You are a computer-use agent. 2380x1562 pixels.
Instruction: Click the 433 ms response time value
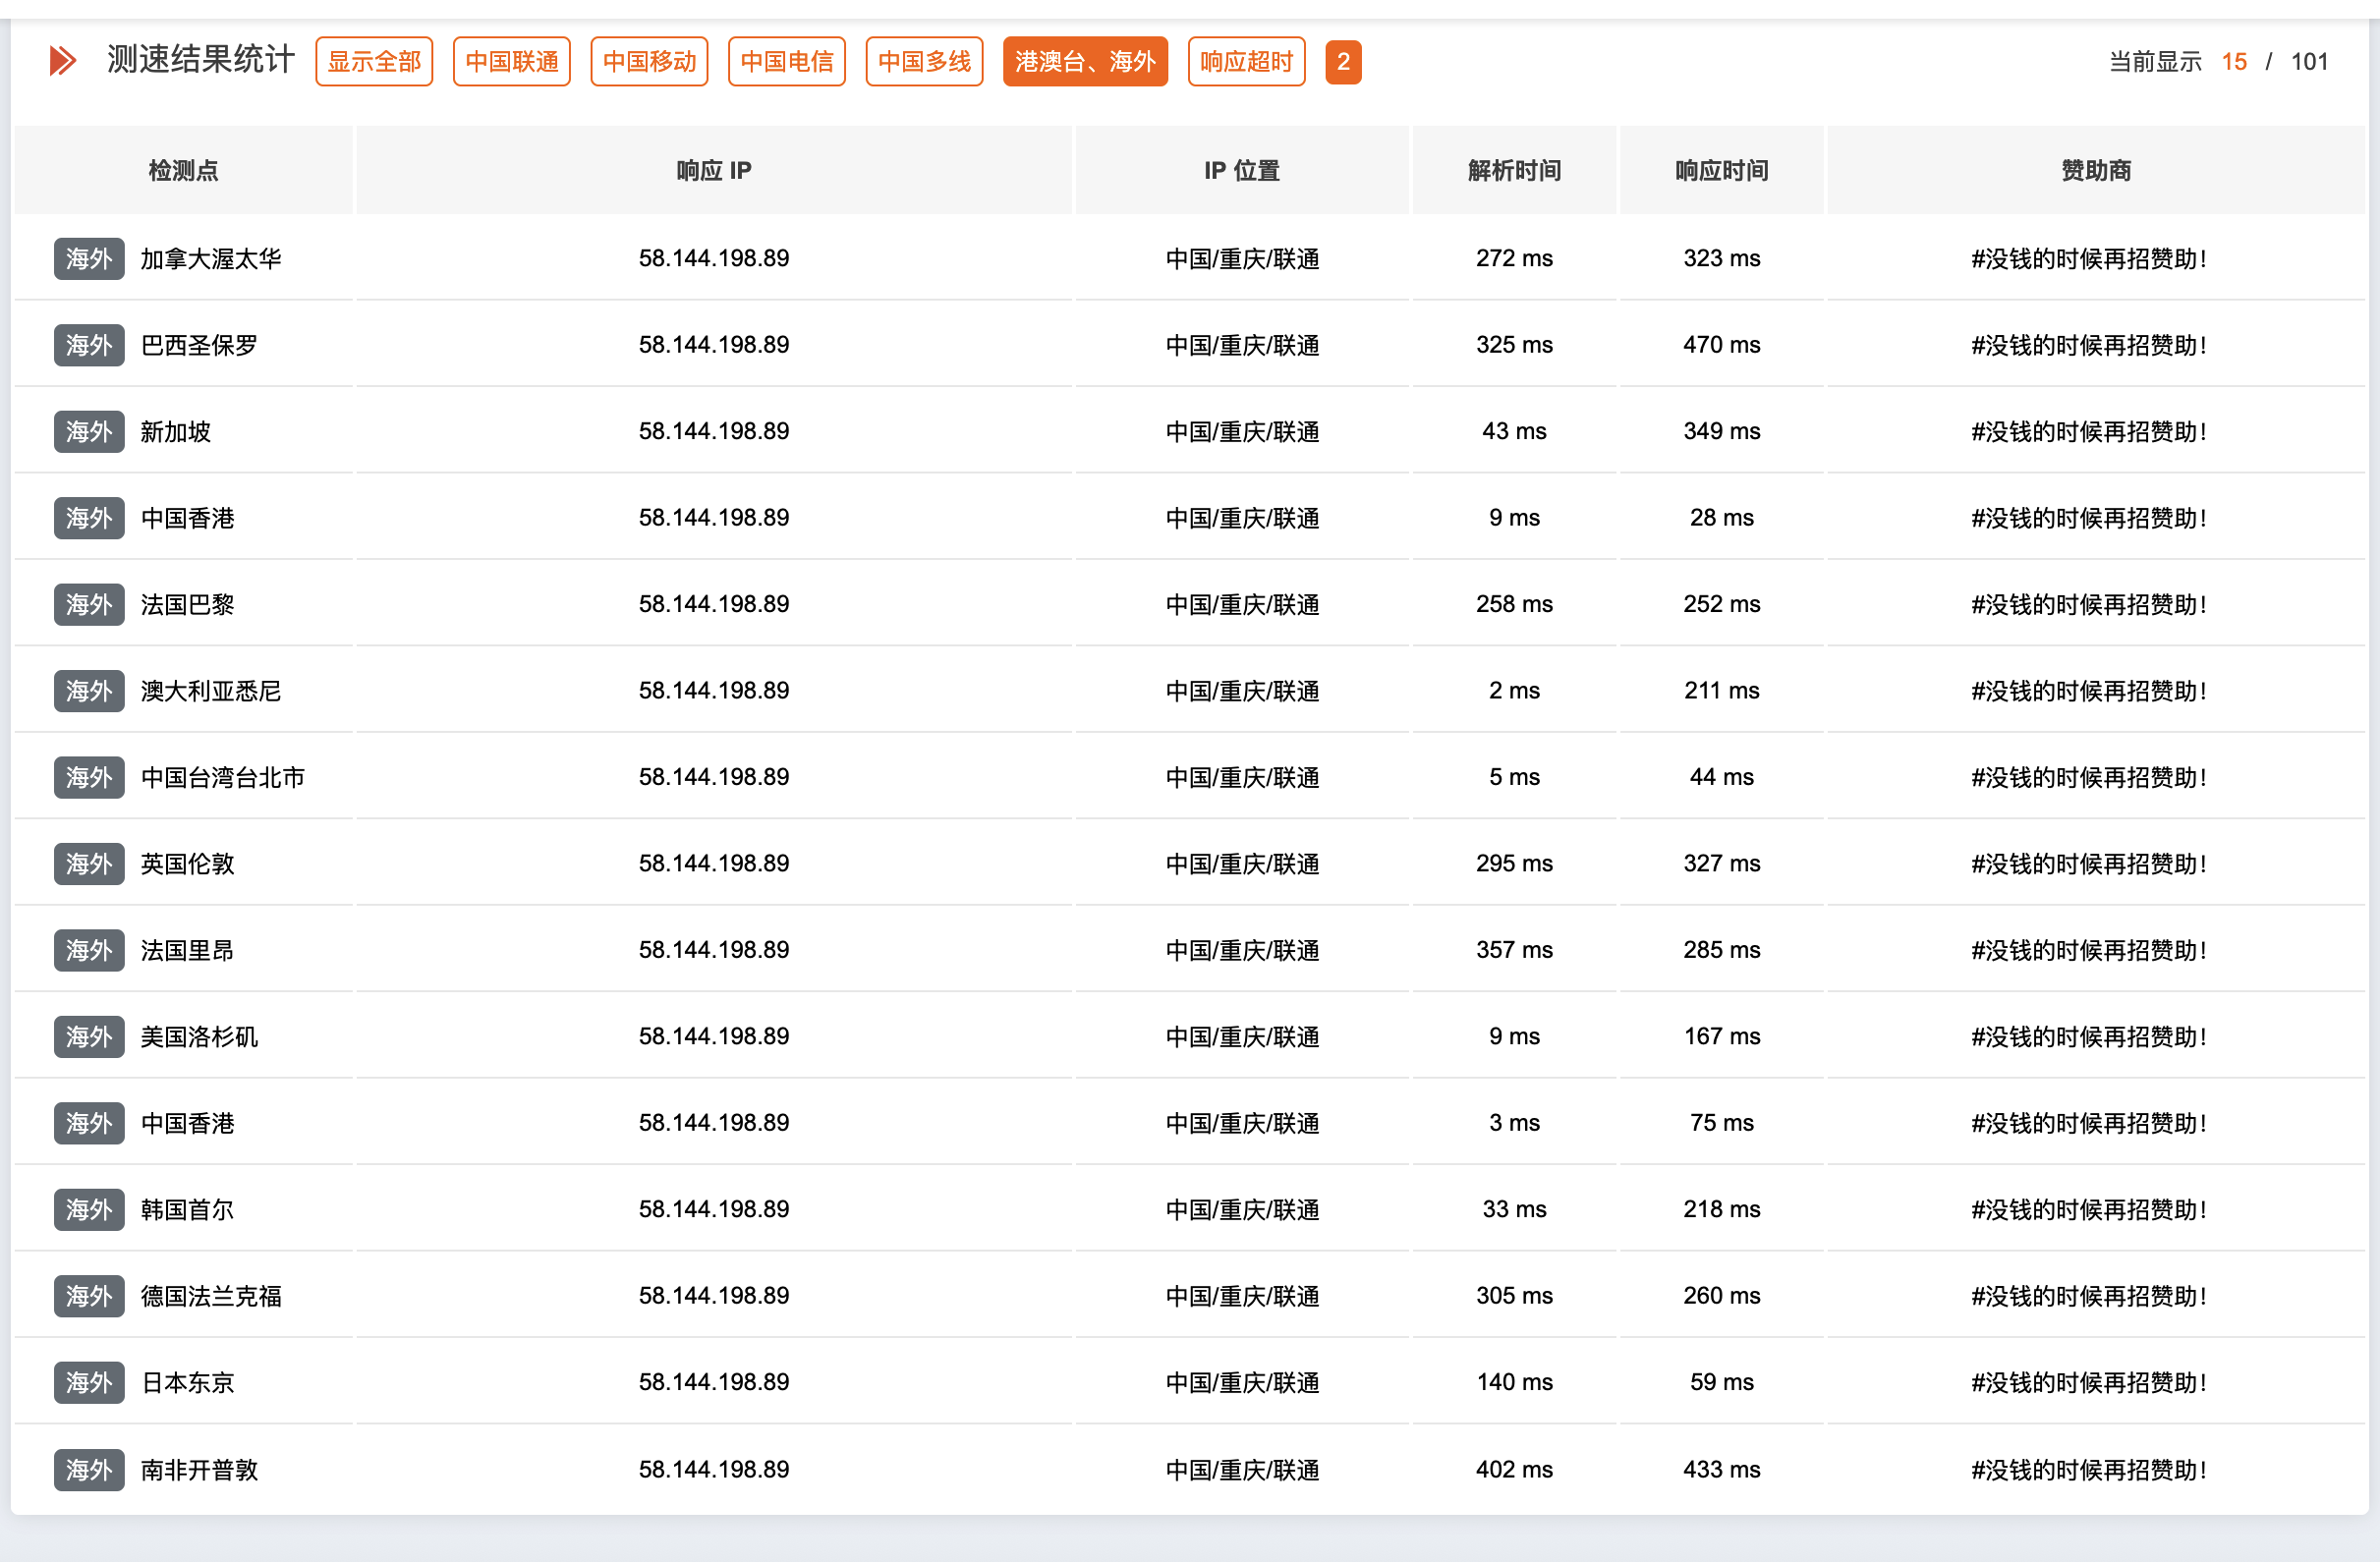(x=1722, y=1469)
